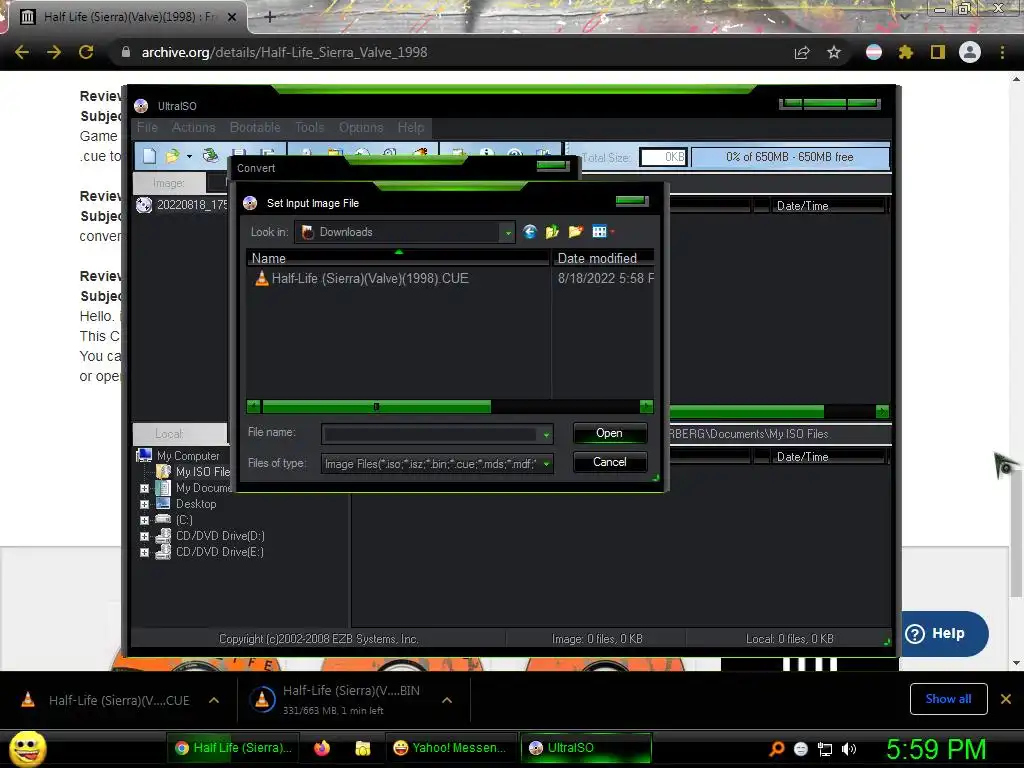Open a new Chrome tab

tap(270, 17)
